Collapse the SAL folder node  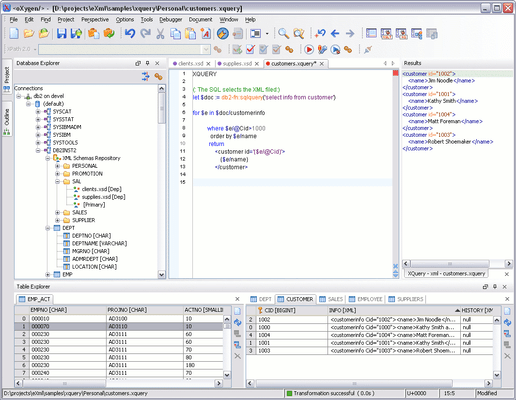57,182
